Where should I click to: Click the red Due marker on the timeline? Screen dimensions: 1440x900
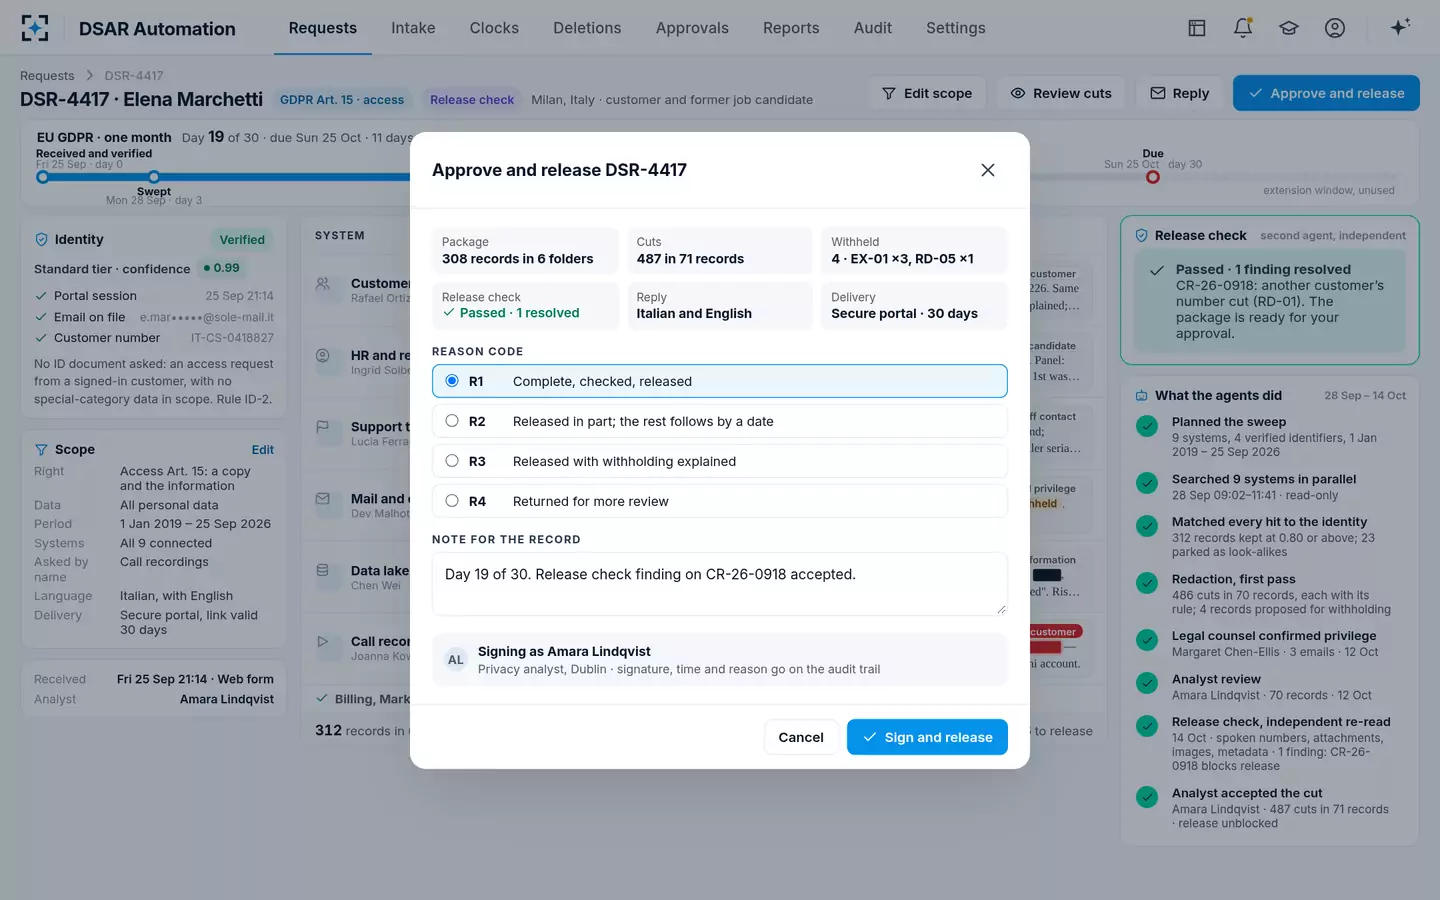tap(1153, 177)
